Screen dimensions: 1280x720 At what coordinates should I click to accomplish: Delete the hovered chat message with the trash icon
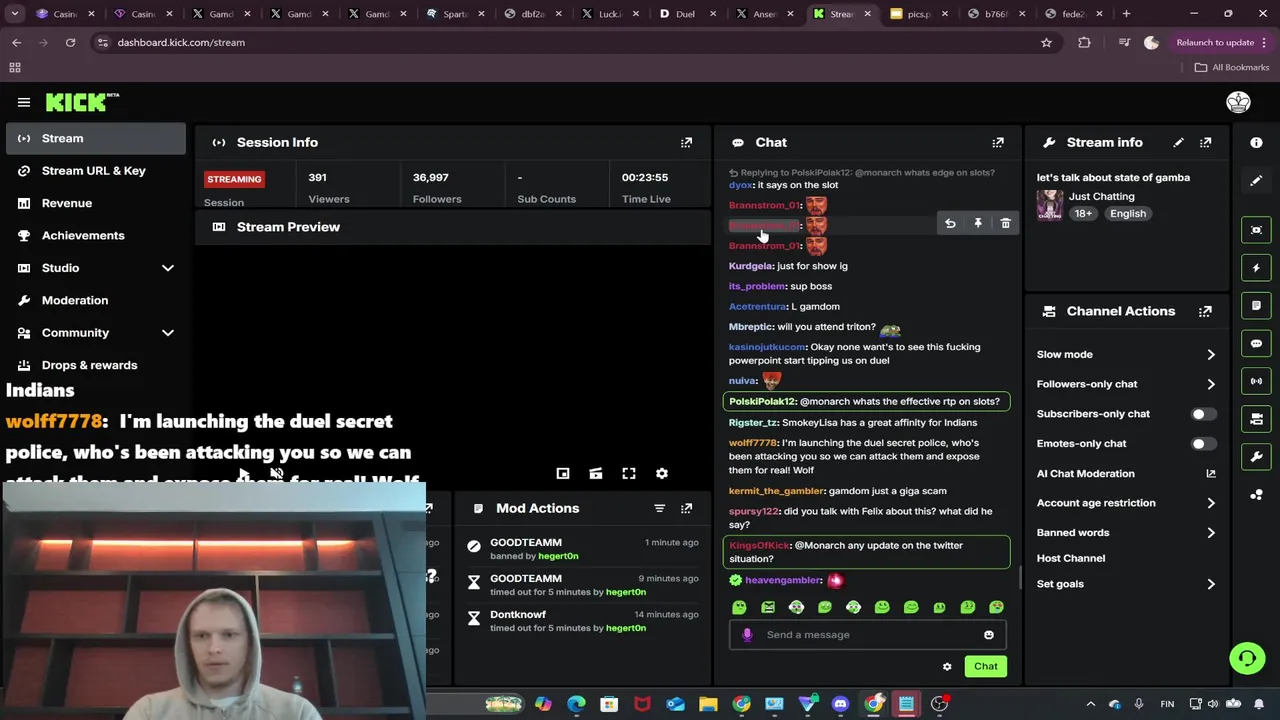point(1005,224)
